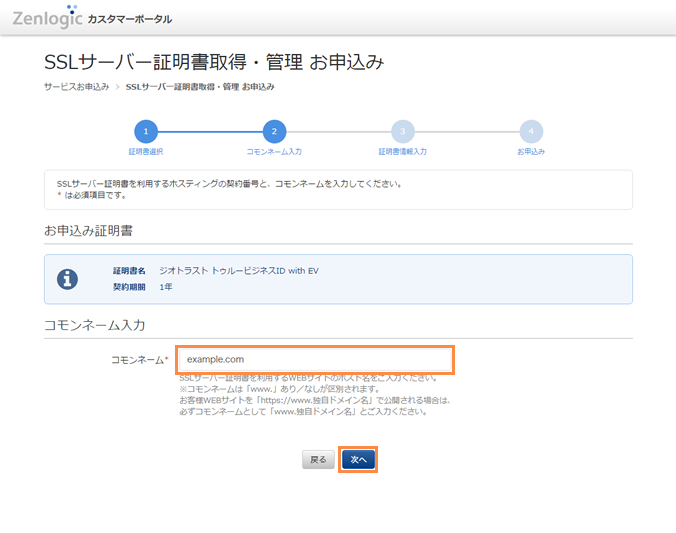Click the Zenlogic logo
Image resolution: width=676 pixels, height=533 pixels.
pyautogui.click(x=47, y=17)
